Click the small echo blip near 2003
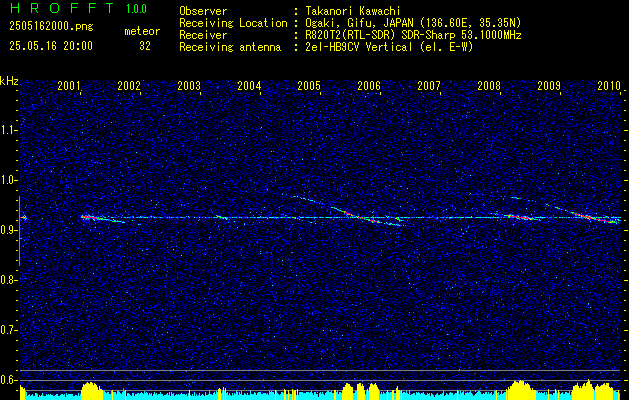629x400 pixels. (x=221, y=217)
